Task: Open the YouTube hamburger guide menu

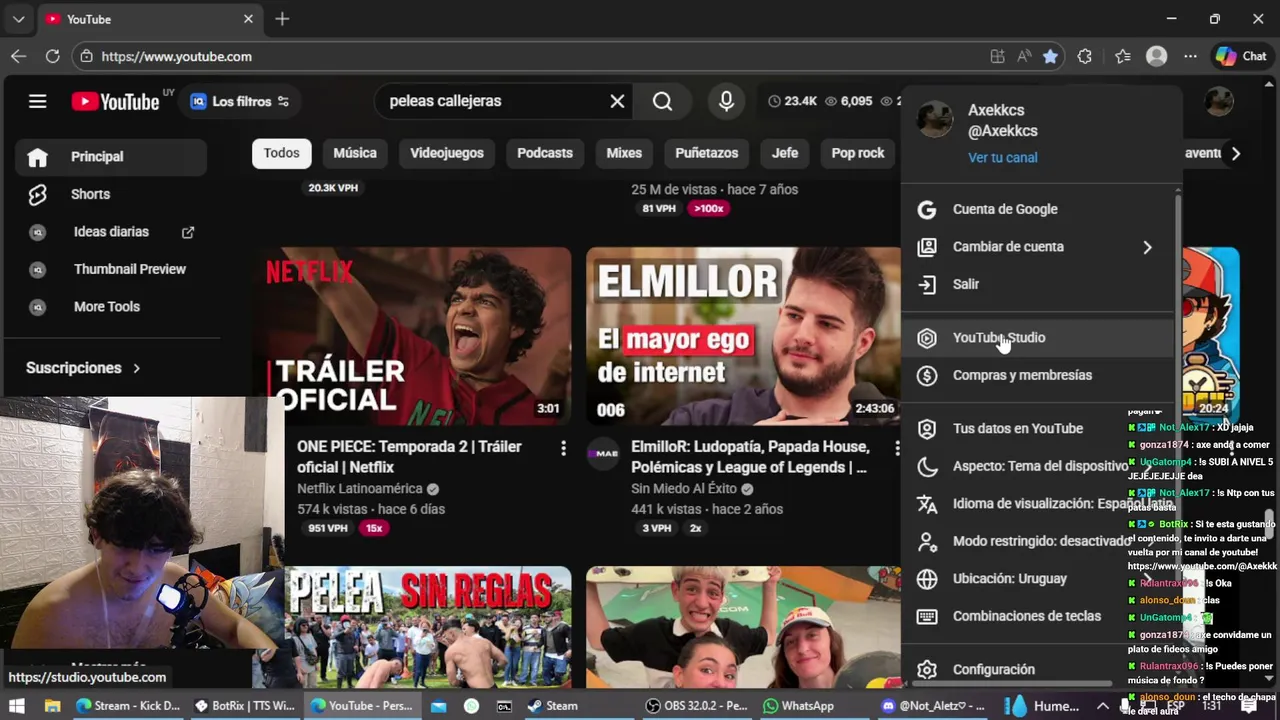Action: point(37,101)
